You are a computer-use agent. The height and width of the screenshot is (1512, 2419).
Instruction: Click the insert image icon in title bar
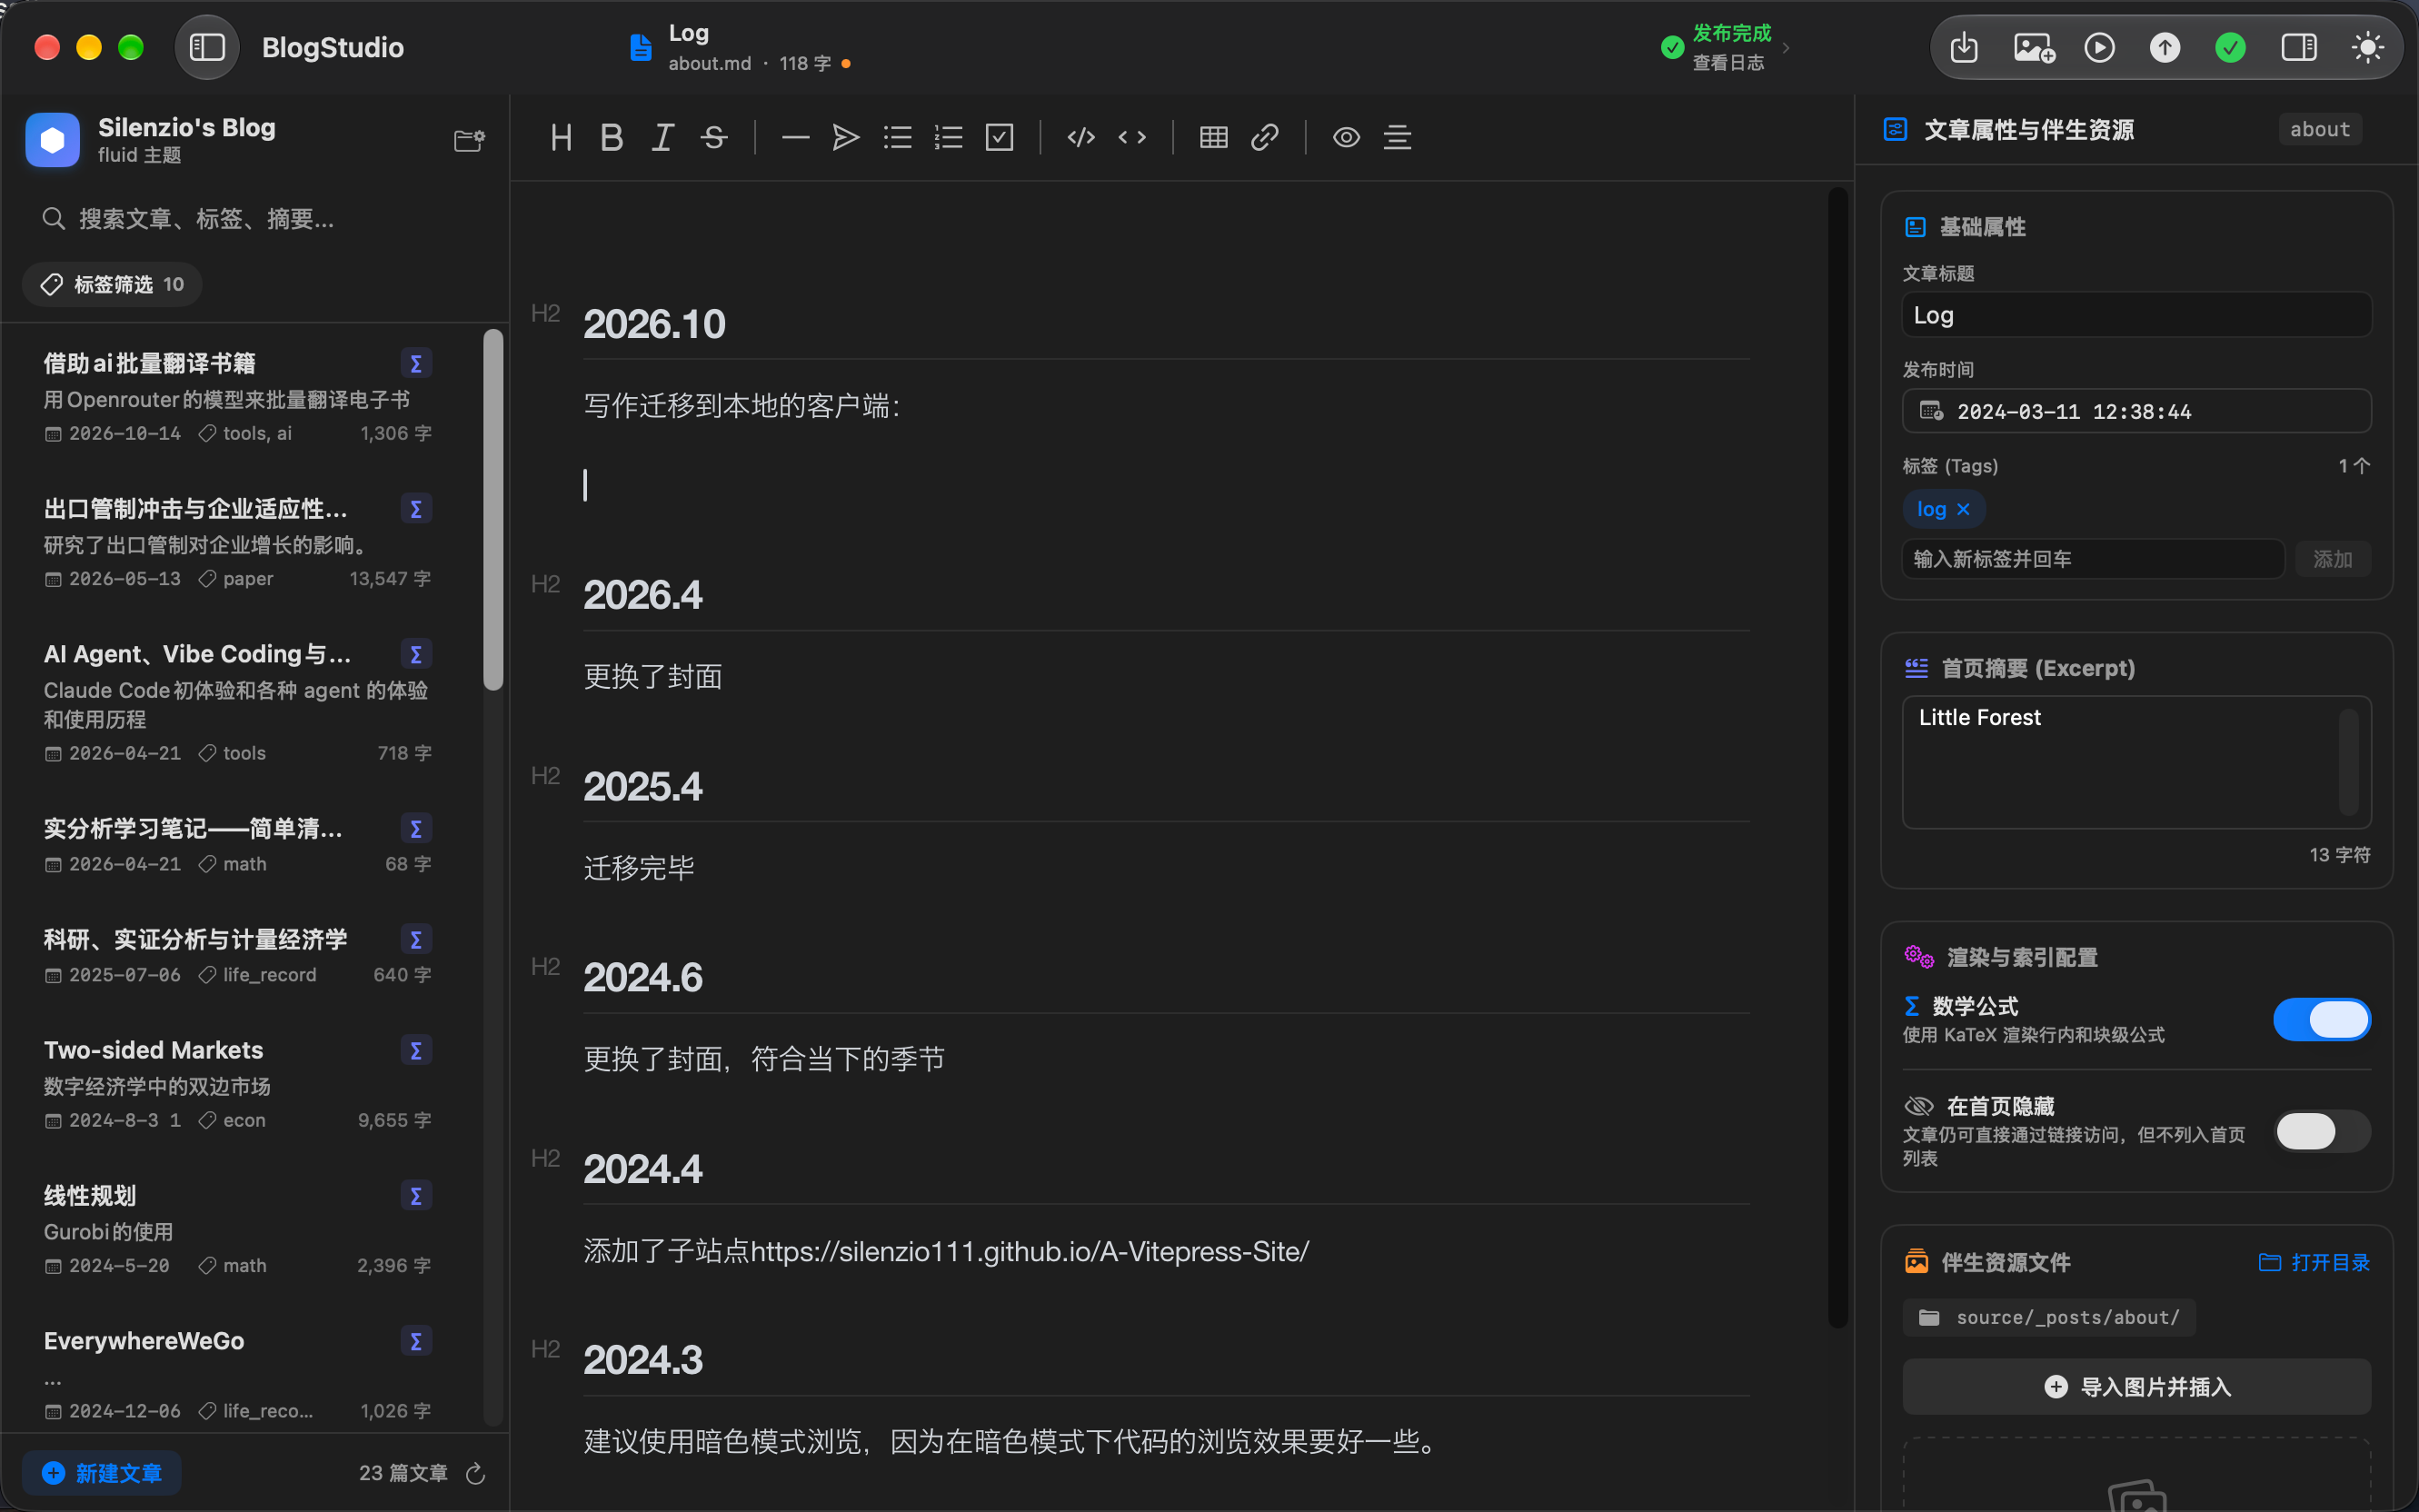point(2034,47)
